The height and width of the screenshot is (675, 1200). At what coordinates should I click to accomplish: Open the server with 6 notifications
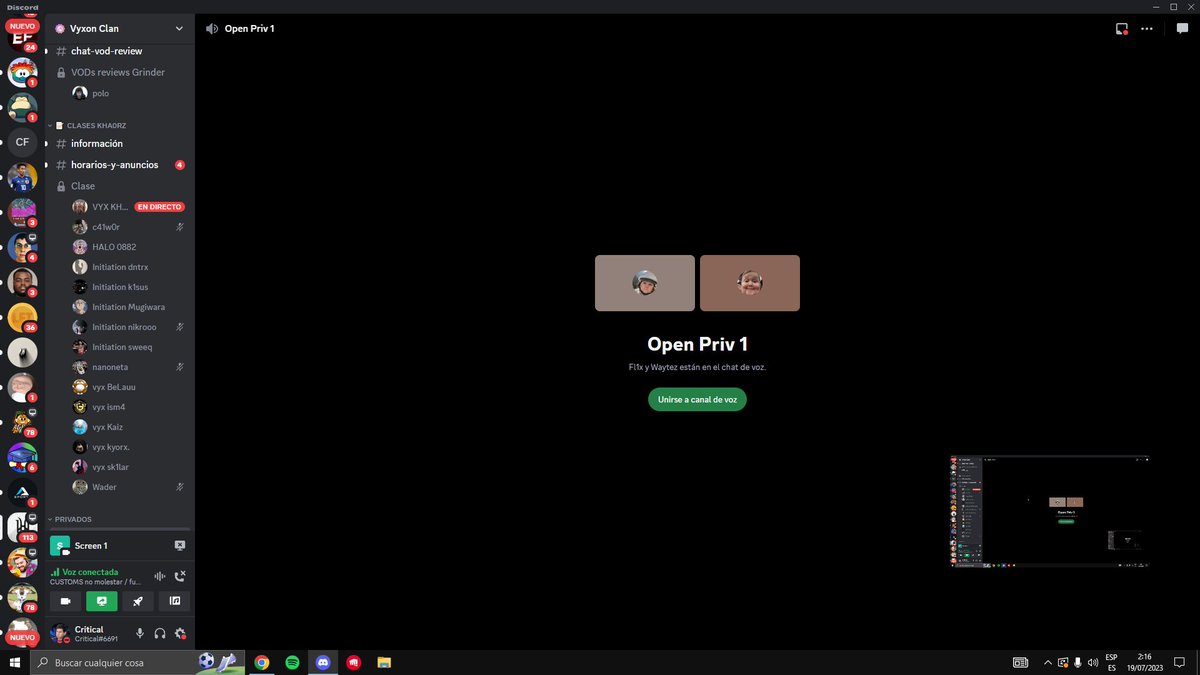pyautogui.click(x=22, y=457)
